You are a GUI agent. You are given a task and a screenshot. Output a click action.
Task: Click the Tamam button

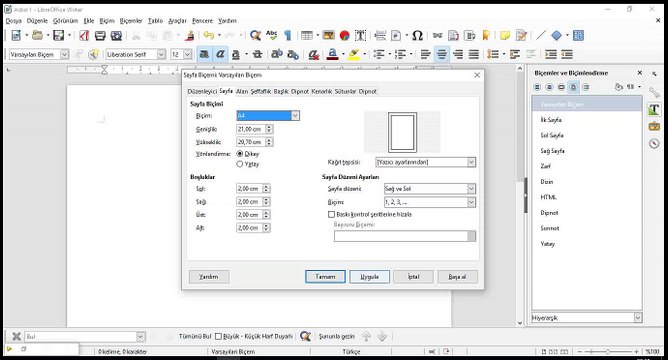(325, 277)
